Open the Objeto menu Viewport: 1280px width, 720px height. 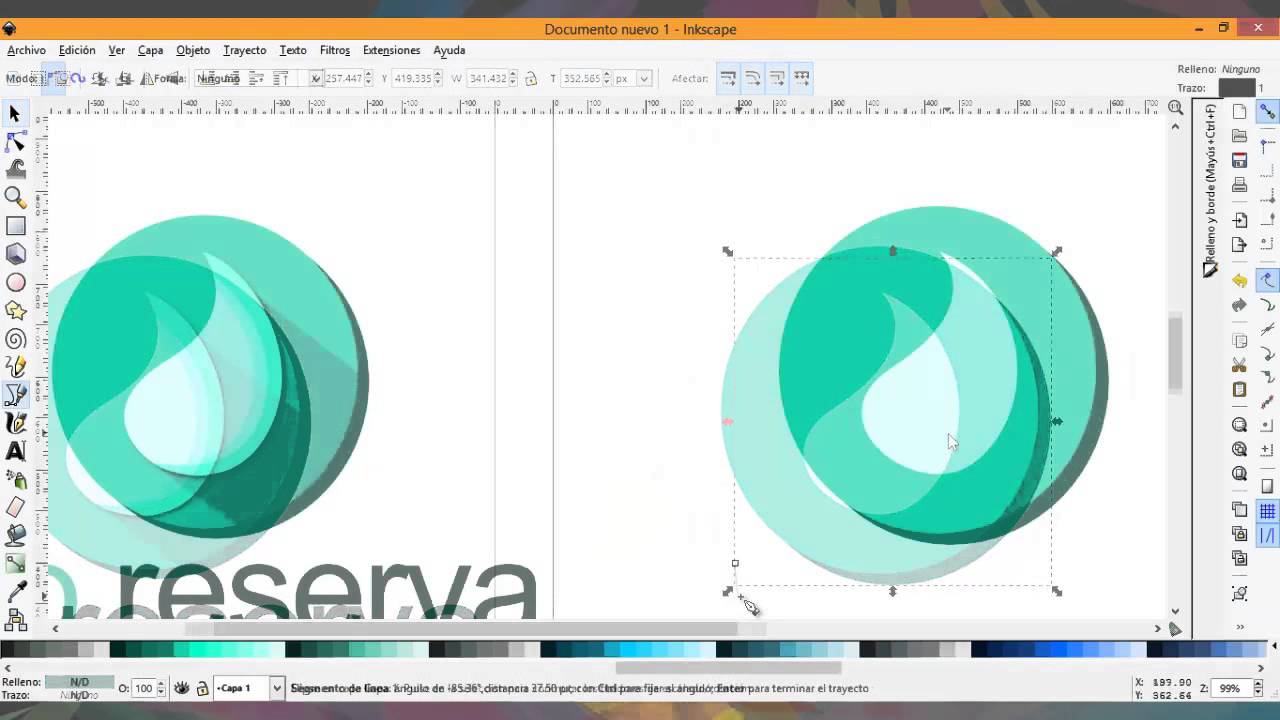click(193, 50)
